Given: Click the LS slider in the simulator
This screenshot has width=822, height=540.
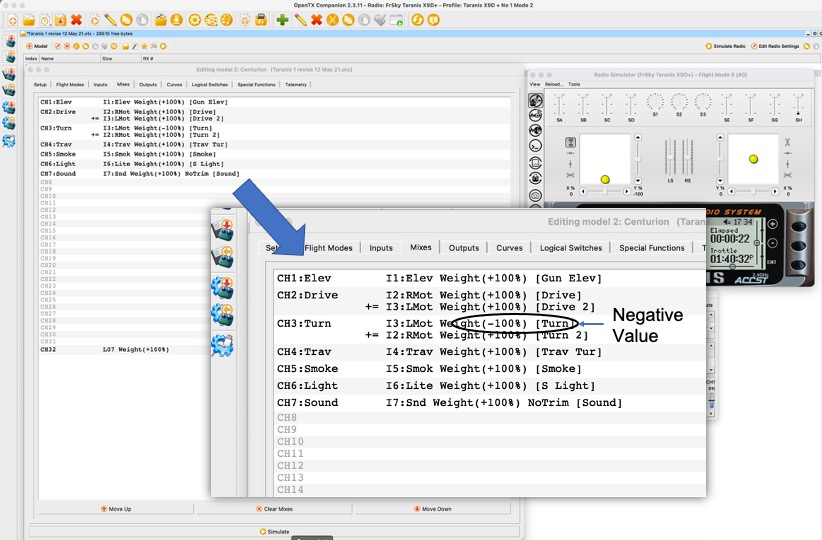Looking at the screenshot, I should 670,157.
